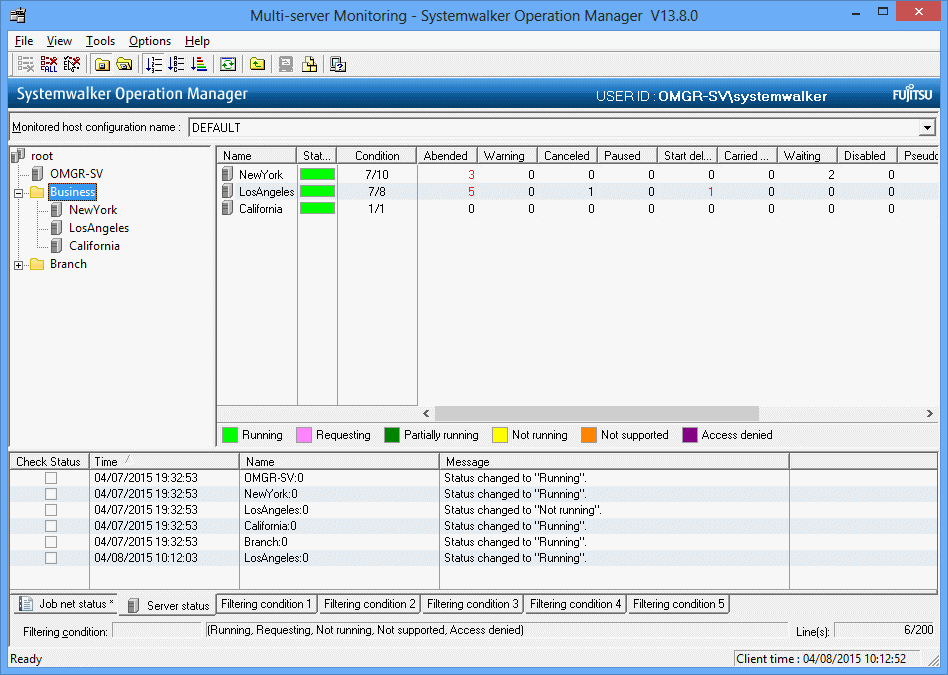Click the up one folder toolbar icon
The width and height of the screenshot is (948, 675).
[258, 64]
